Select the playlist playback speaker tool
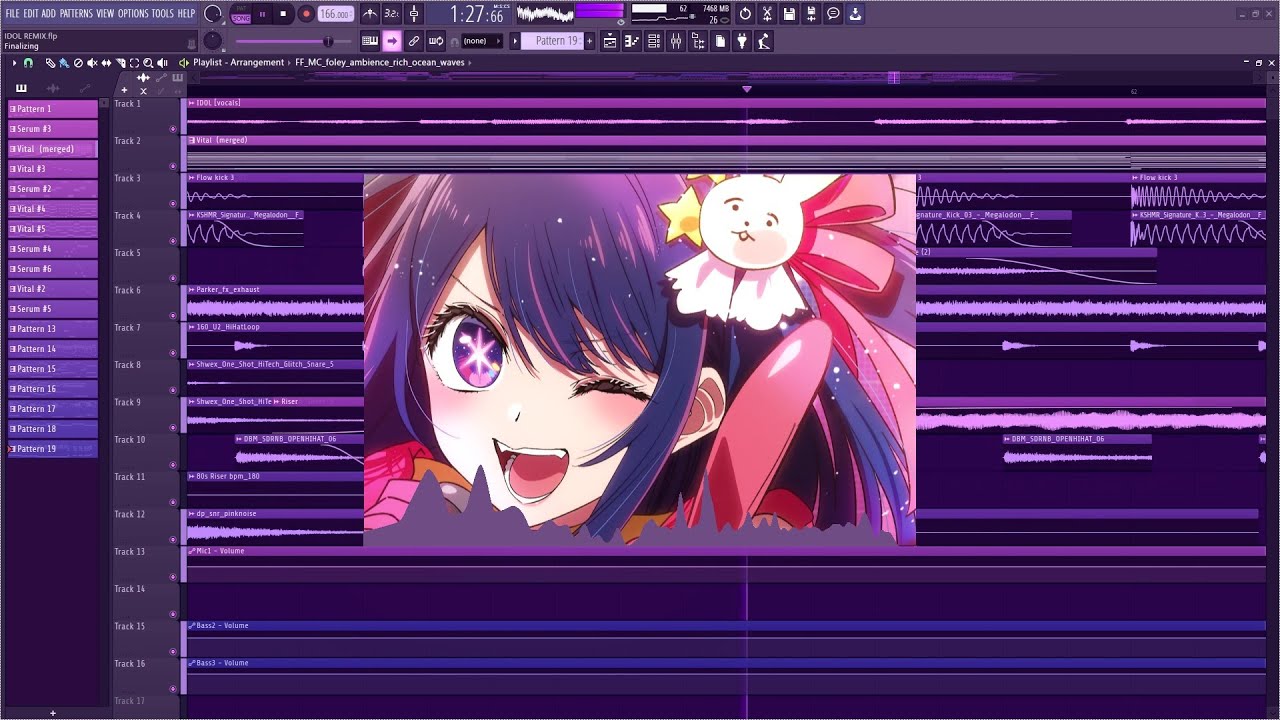This screenshot has width=1280, height=720. (162, 63)
